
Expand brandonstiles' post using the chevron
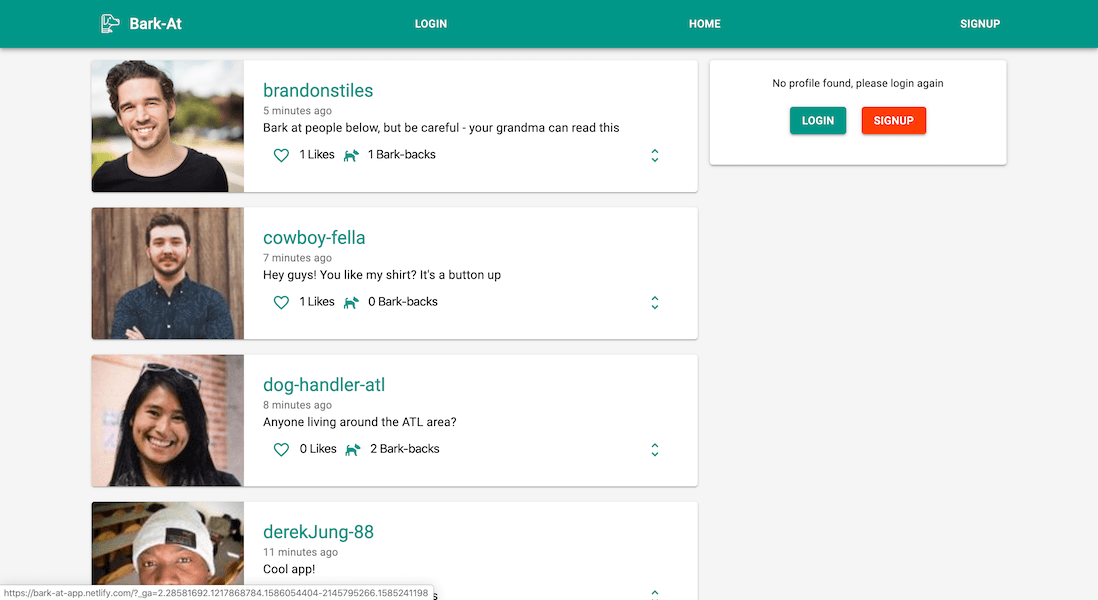point(654,156)
